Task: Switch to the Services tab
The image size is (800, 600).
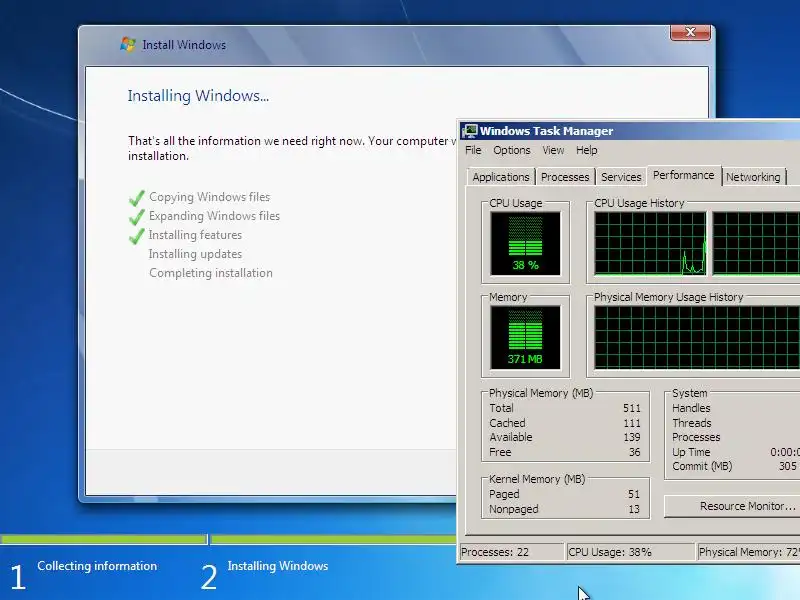Action: [621, 177]
